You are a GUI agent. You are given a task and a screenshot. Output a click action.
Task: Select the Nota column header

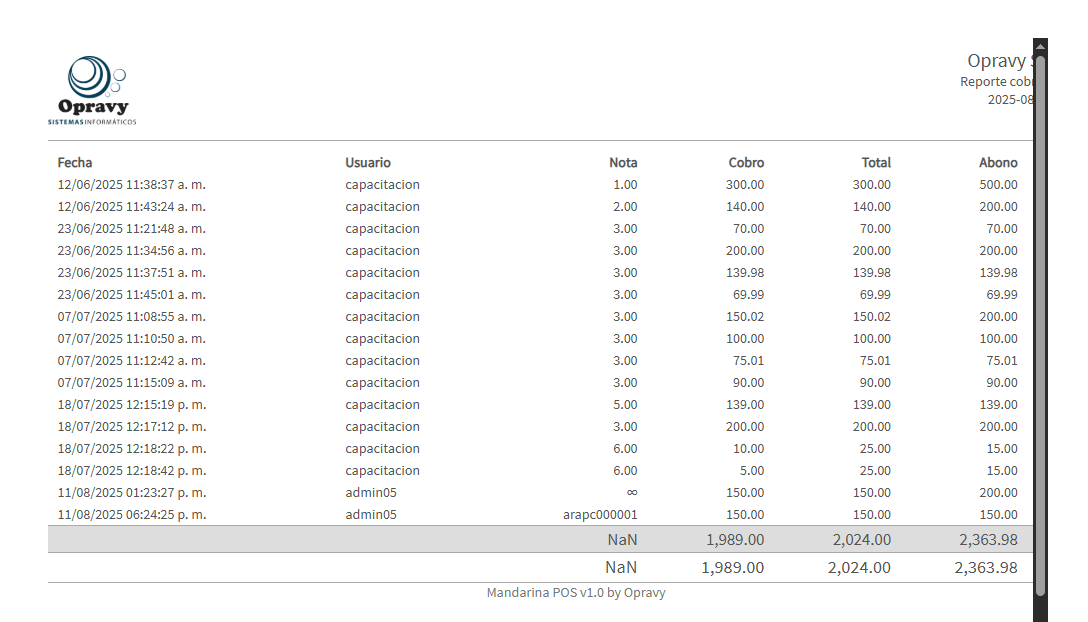pyautogui.click(x=623, y=162)
